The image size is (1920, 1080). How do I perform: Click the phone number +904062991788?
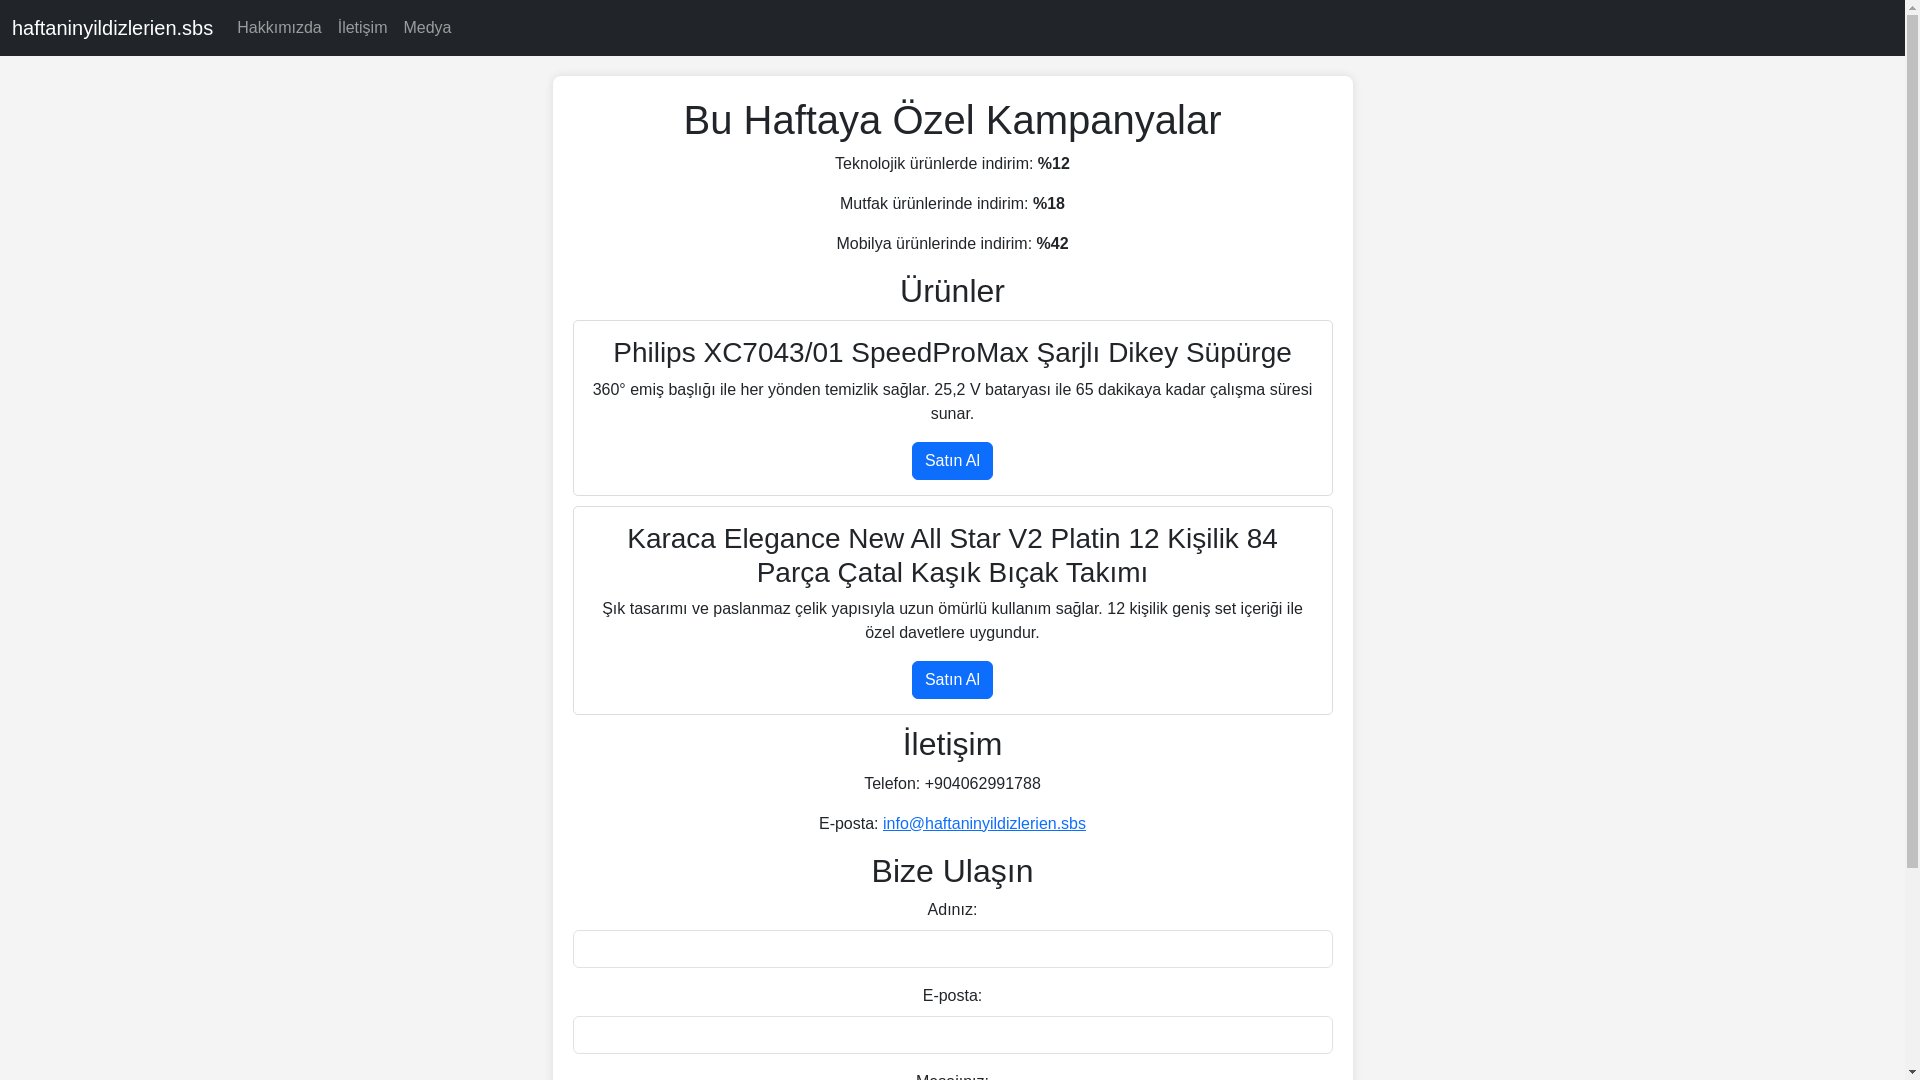click(982, 784)
